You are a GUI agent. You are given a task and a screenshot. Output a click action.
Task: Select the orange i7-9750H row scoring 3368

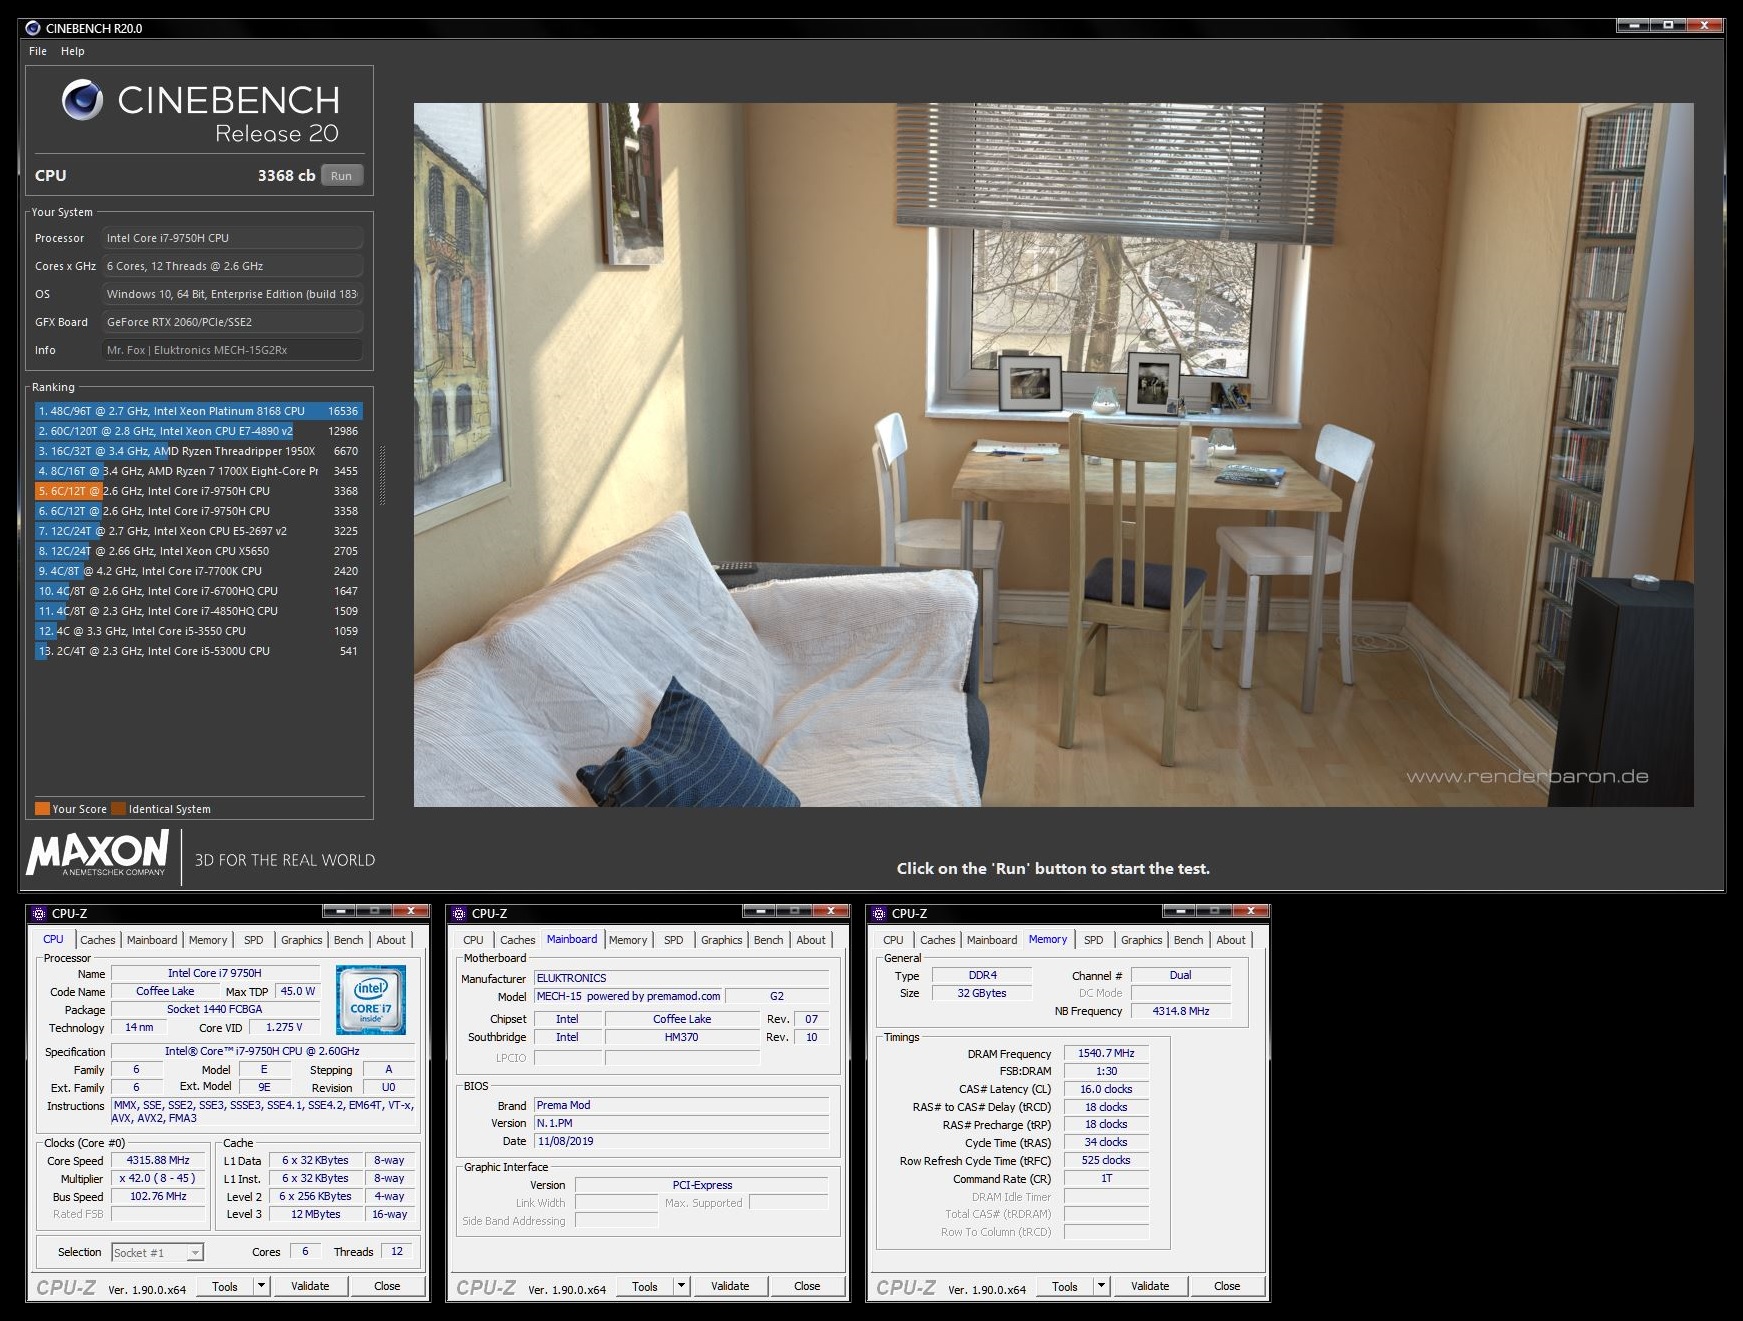198,491
